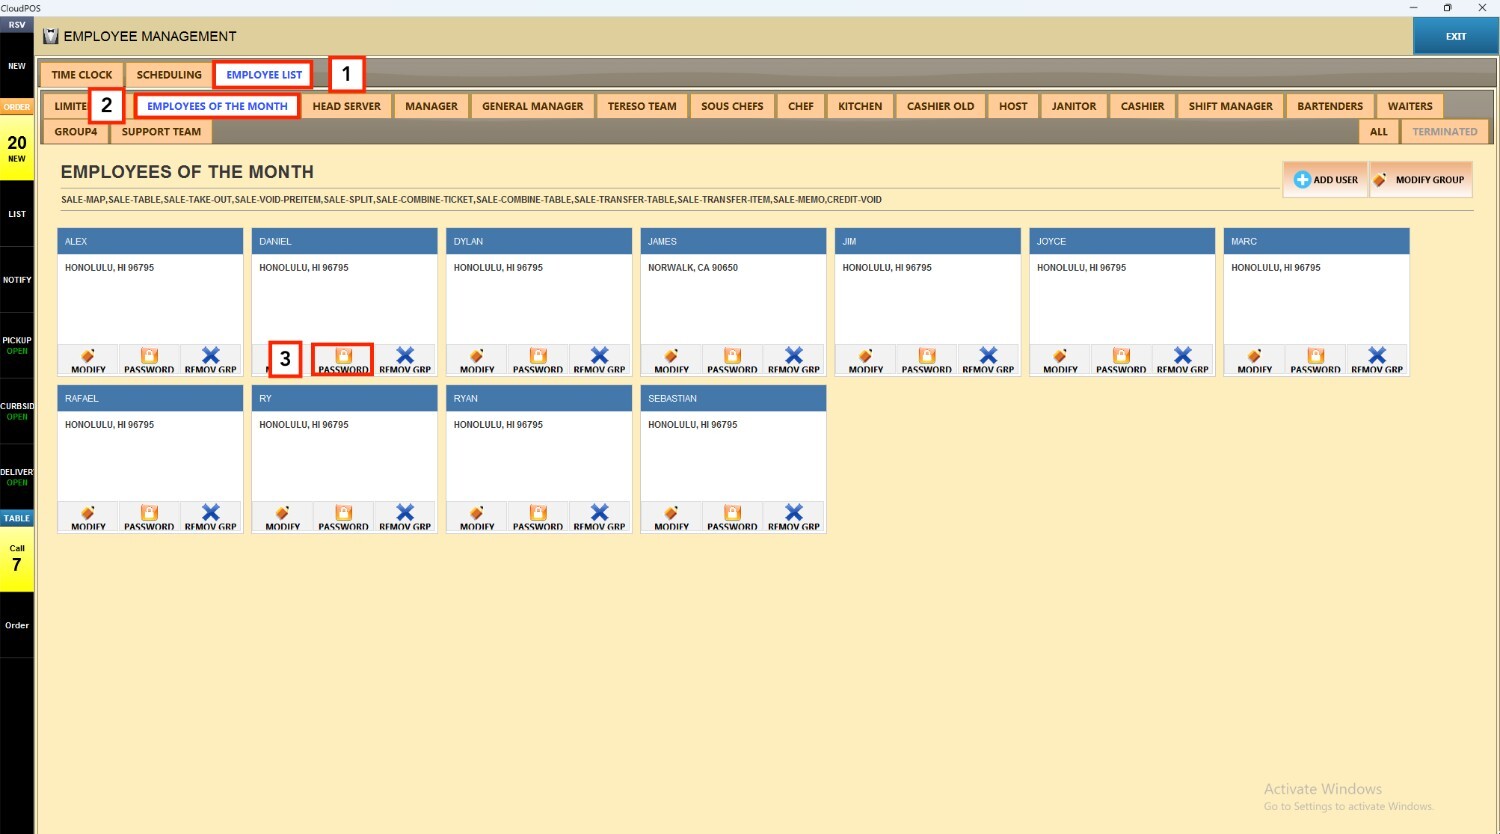Open the Pickup sidebar button
The width and height of the screenshot is (1500, 834).
(x=17, y=345)
